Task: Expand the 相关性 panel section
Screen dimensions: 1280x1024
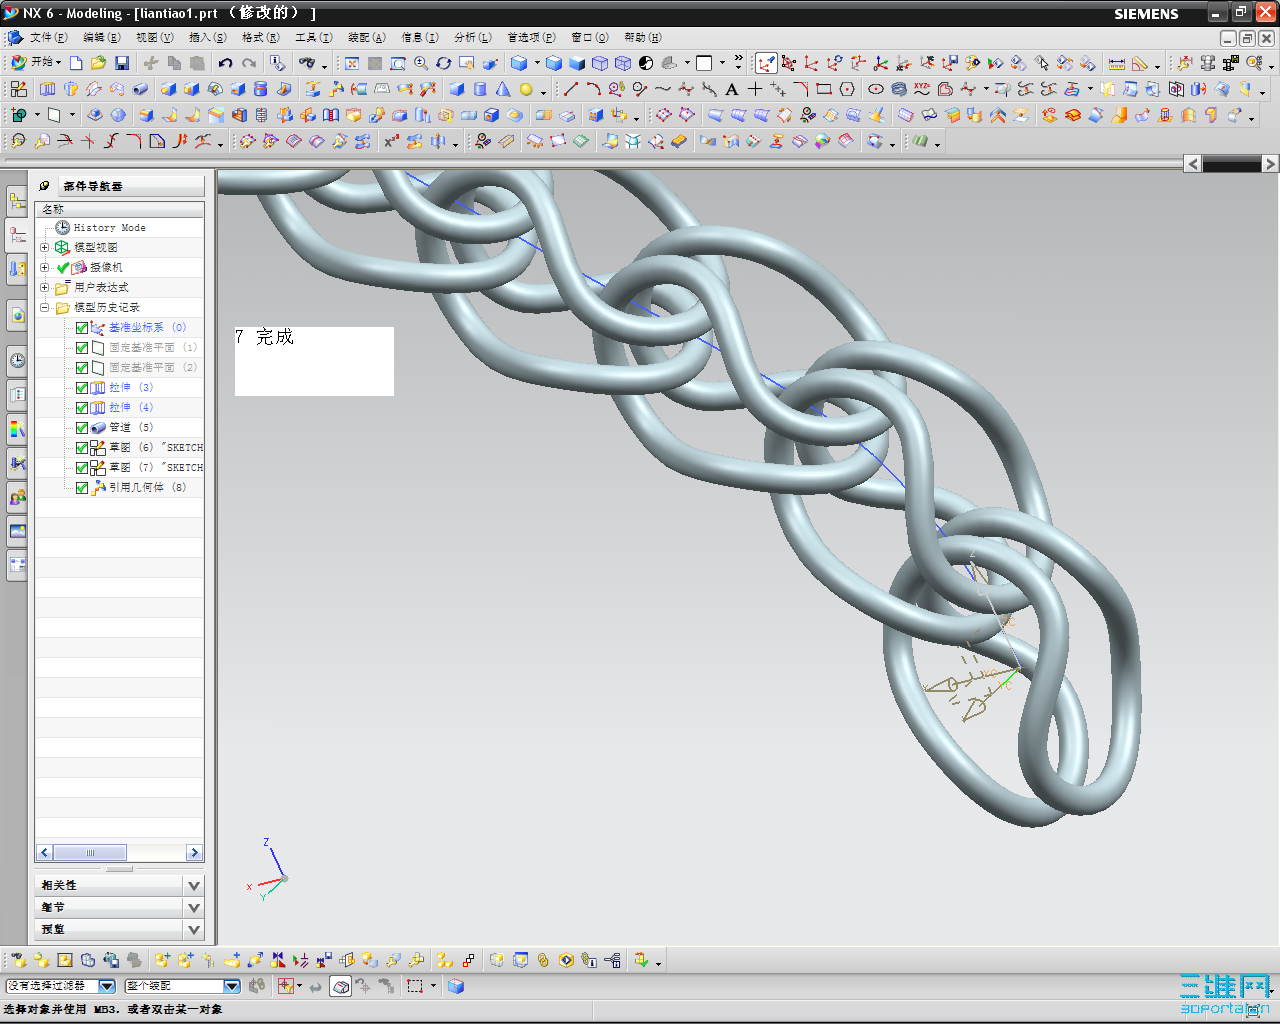Action: (194, 886)
